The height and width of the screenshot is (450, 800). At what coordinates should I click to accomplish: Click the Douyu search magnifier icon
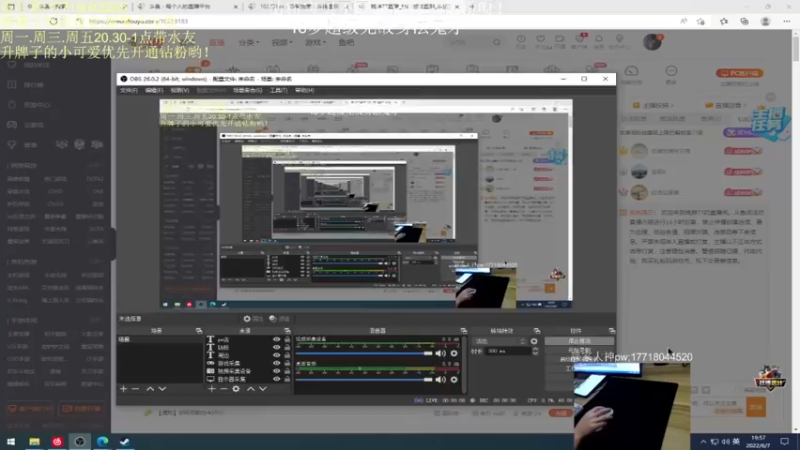496,42
